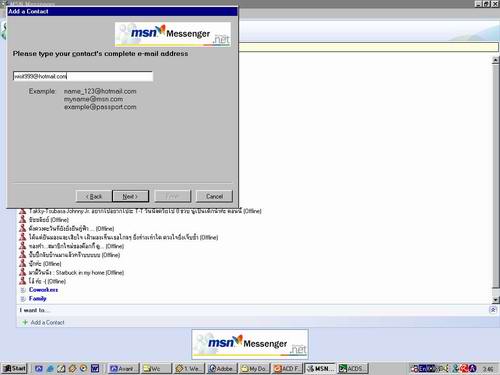Cancel the Add a Contact dialog
Viewport: 500px width, 375px height.
point(214,196)
